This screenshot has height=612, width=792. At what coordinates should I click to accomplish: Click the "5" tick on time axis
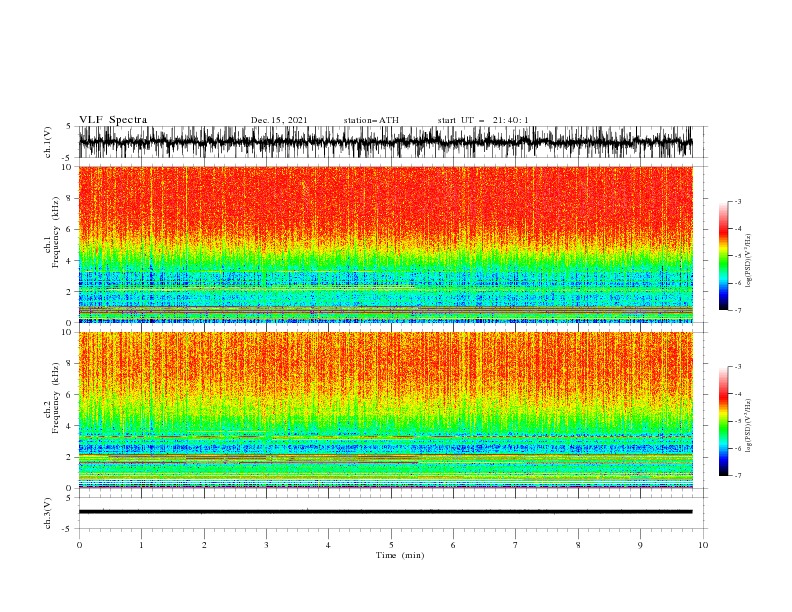coord(391,545)
